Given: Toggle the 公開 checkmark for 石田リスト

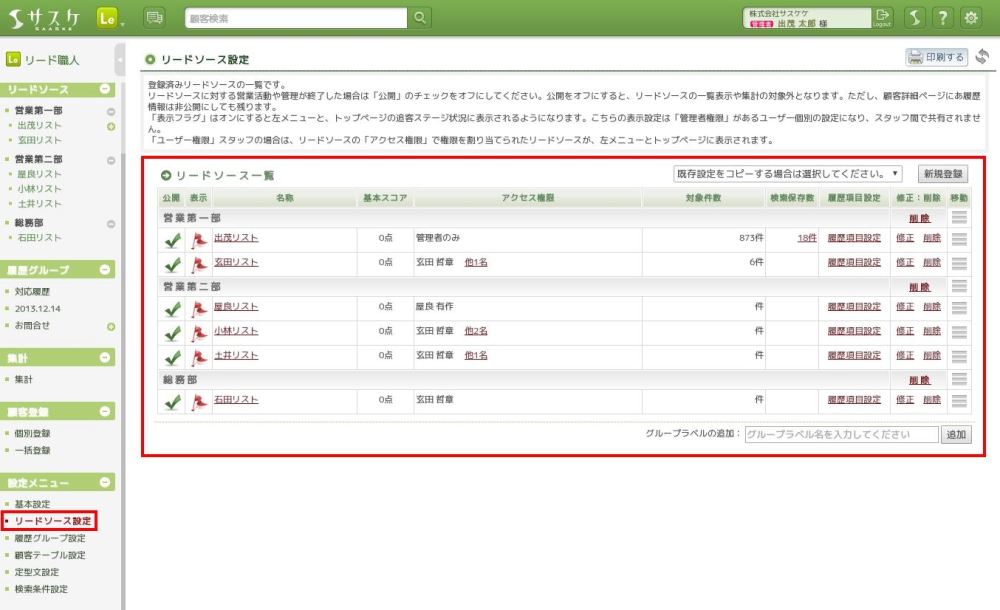Looking at the screenshot, I should pos(172,401).
